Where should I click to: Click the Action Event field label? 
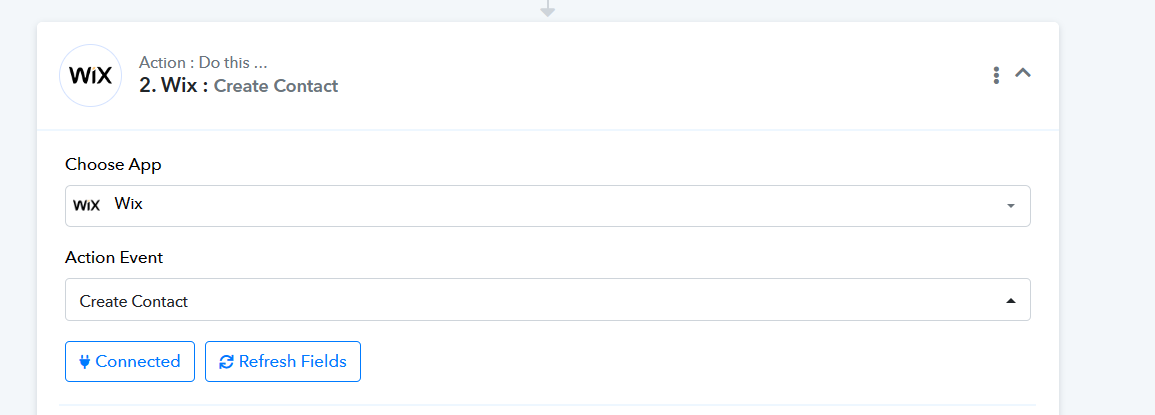pos(114,257)
